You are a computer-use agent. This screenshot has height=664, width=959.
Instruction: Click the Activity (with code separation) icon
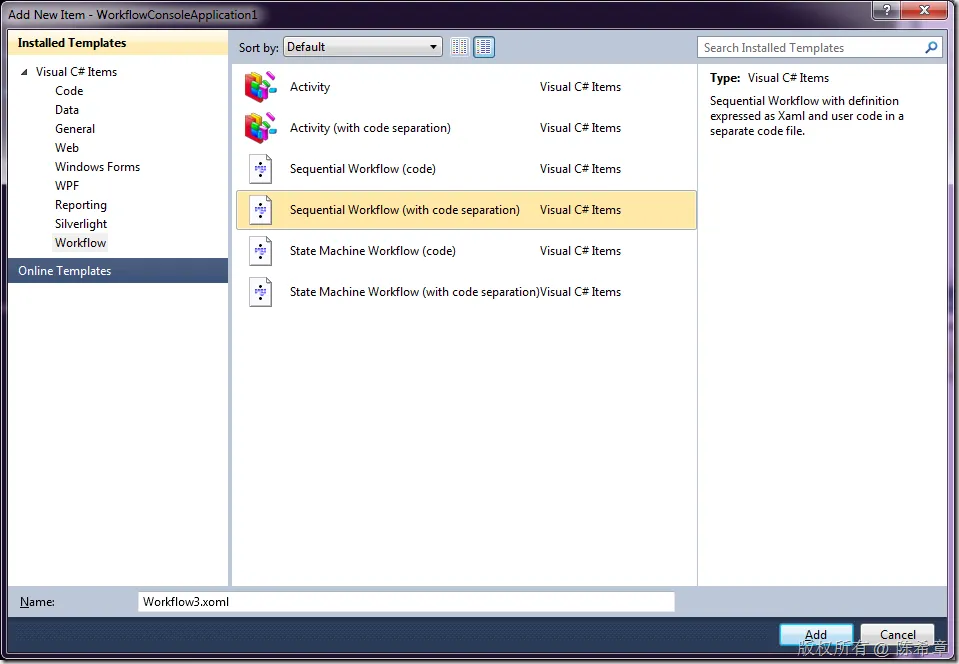tap(261, 128)
